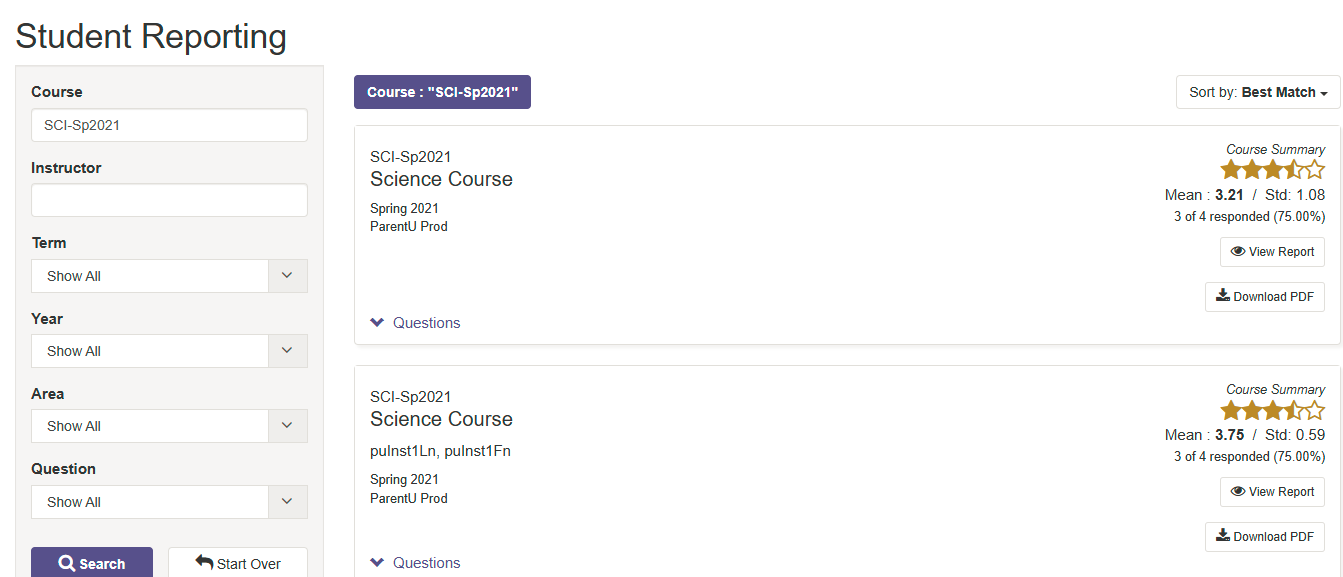Expand Questions under second Science Course
This screenshot has width=1343, height=577.
pyautogui.click(x=415, y=563)
